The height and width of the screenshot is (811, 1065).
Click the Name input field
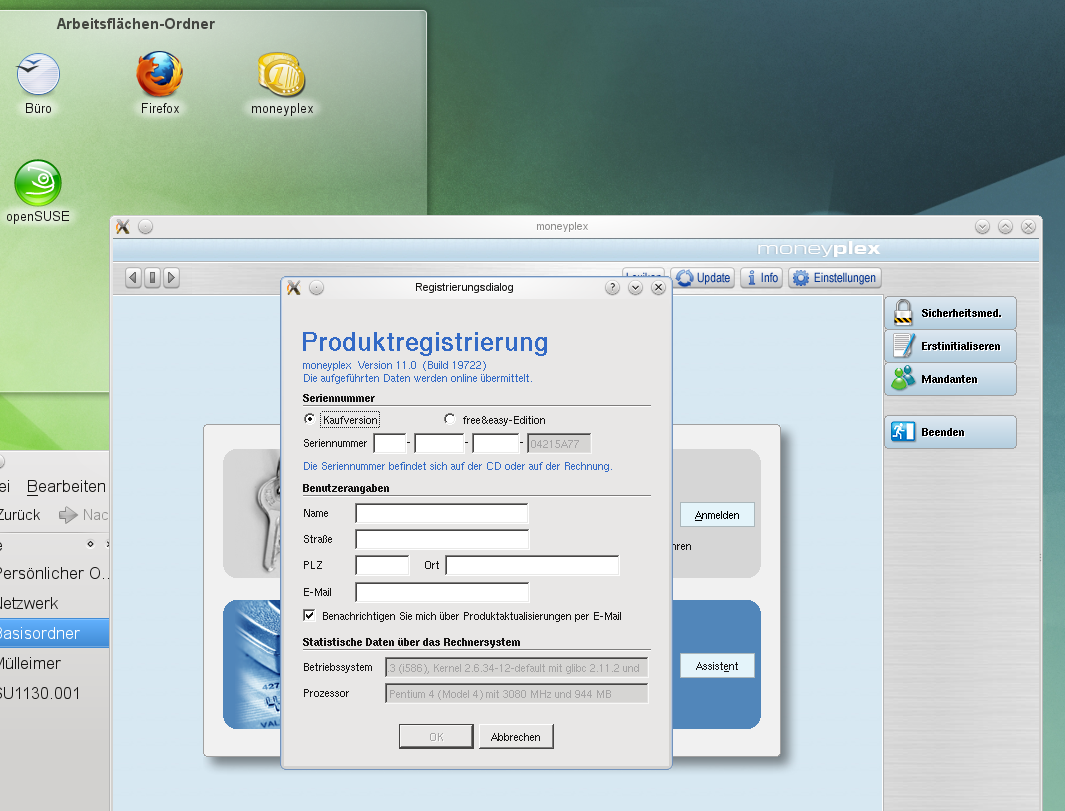[x=441, y=513]
